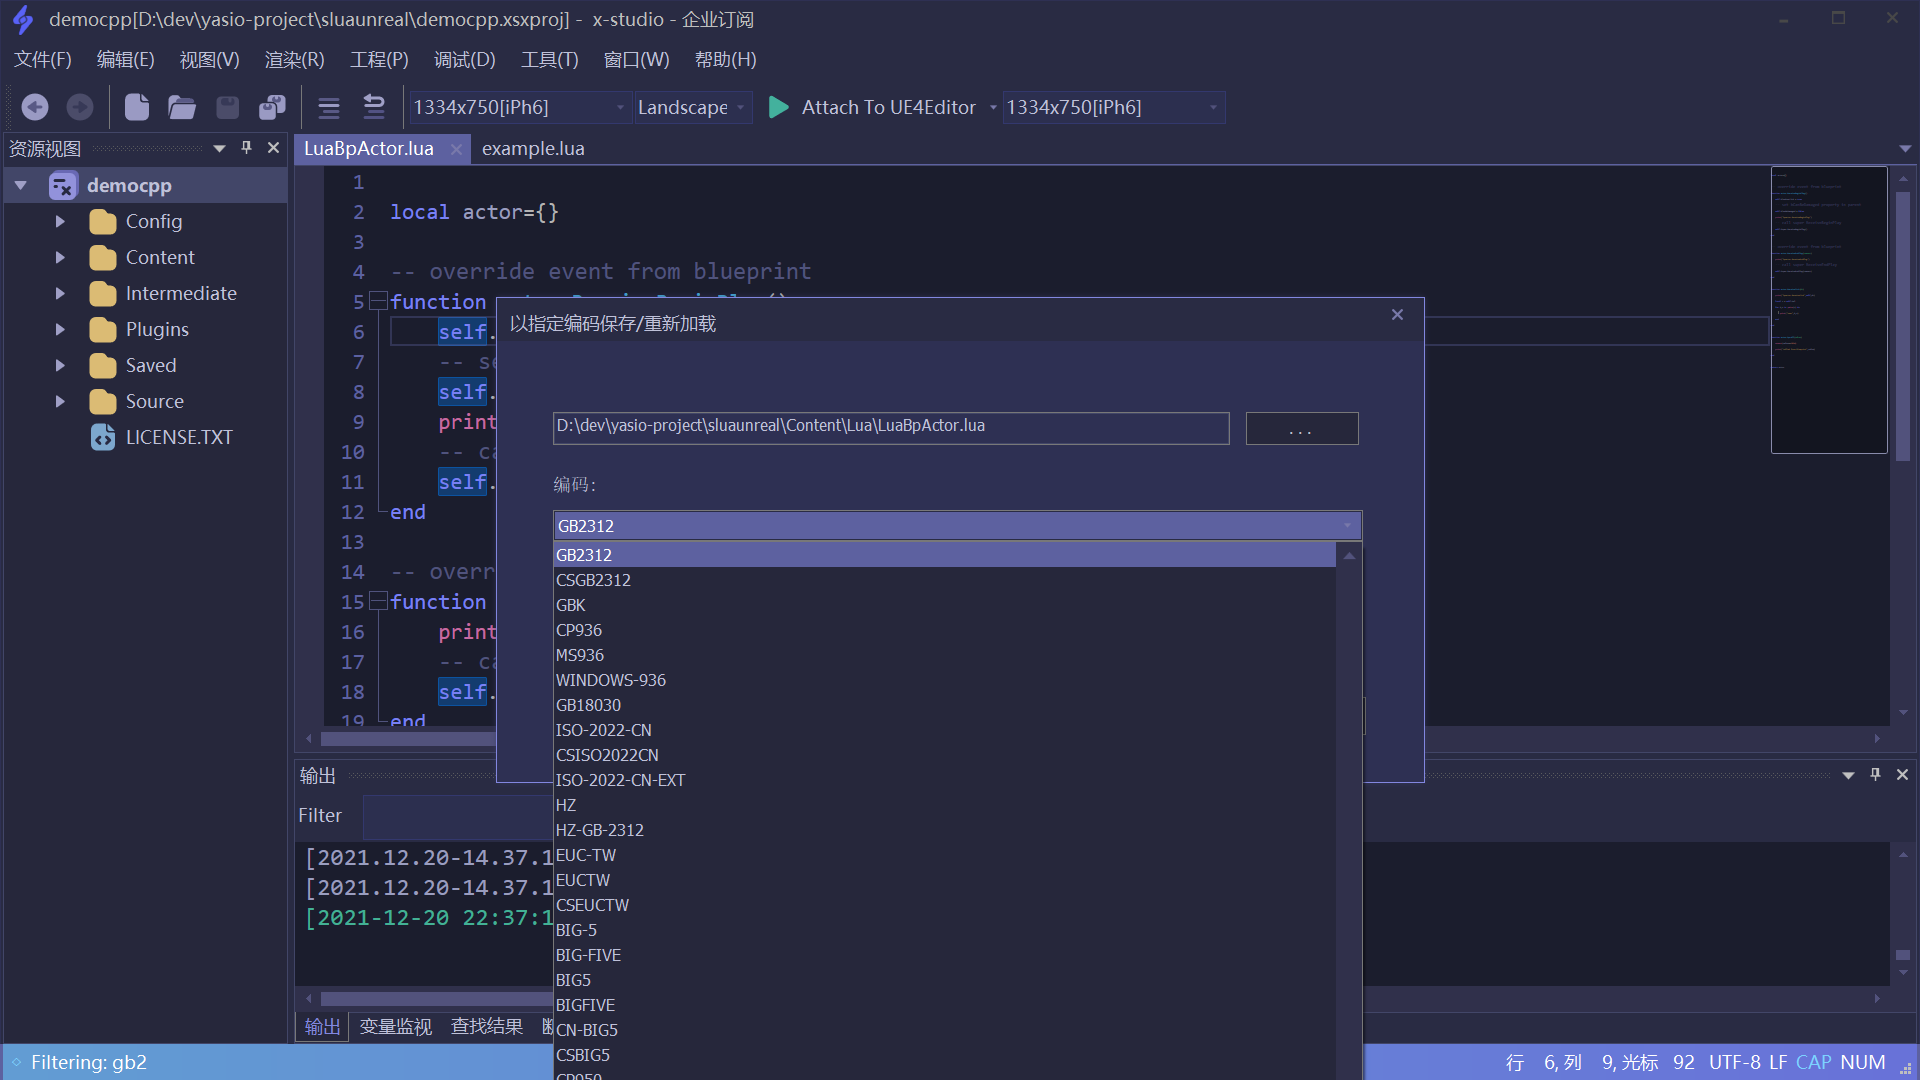Click the file path input field

[890, 427]
